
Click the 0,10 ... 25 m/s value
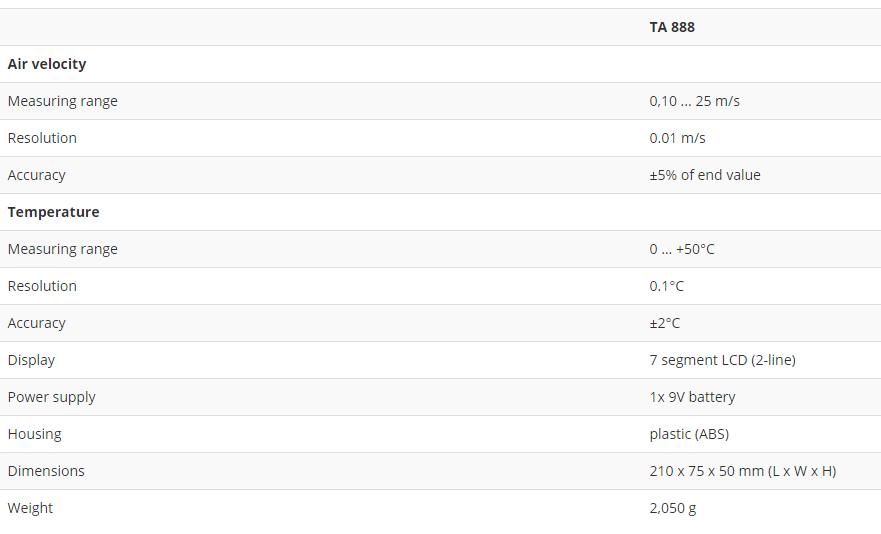click(x=694, y=101)
